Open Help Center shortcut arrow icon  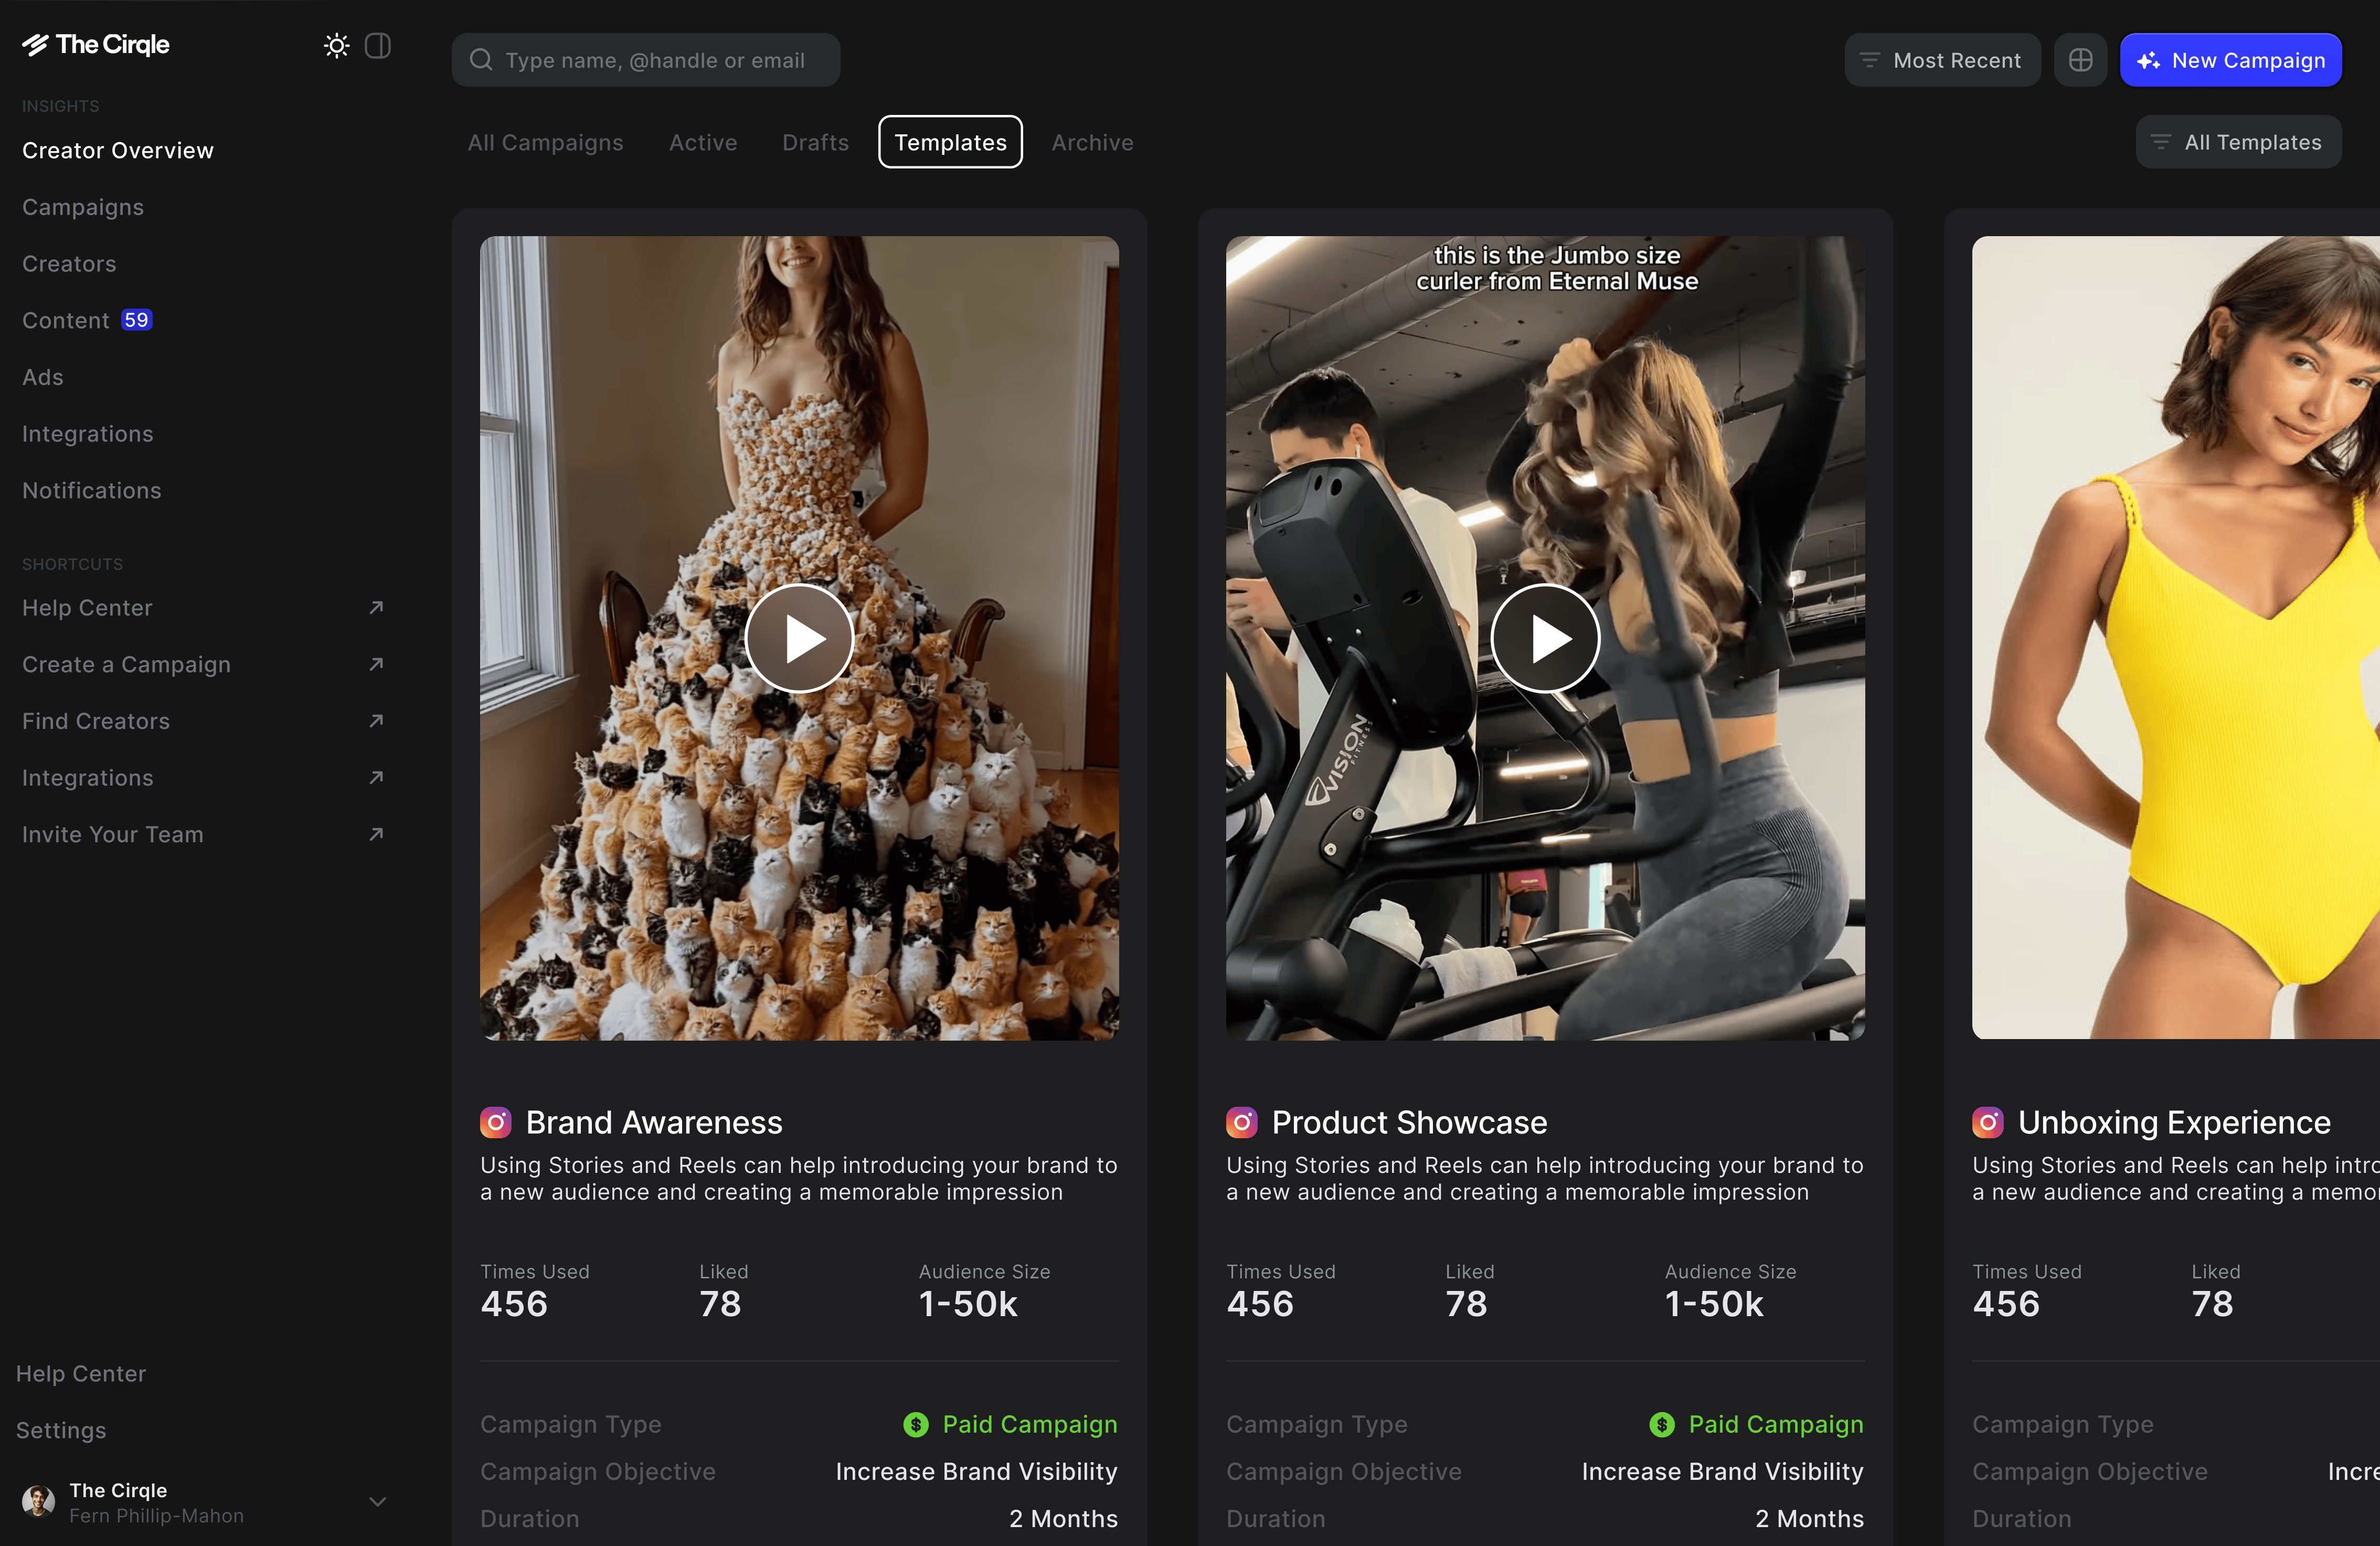tap(376, 608)
